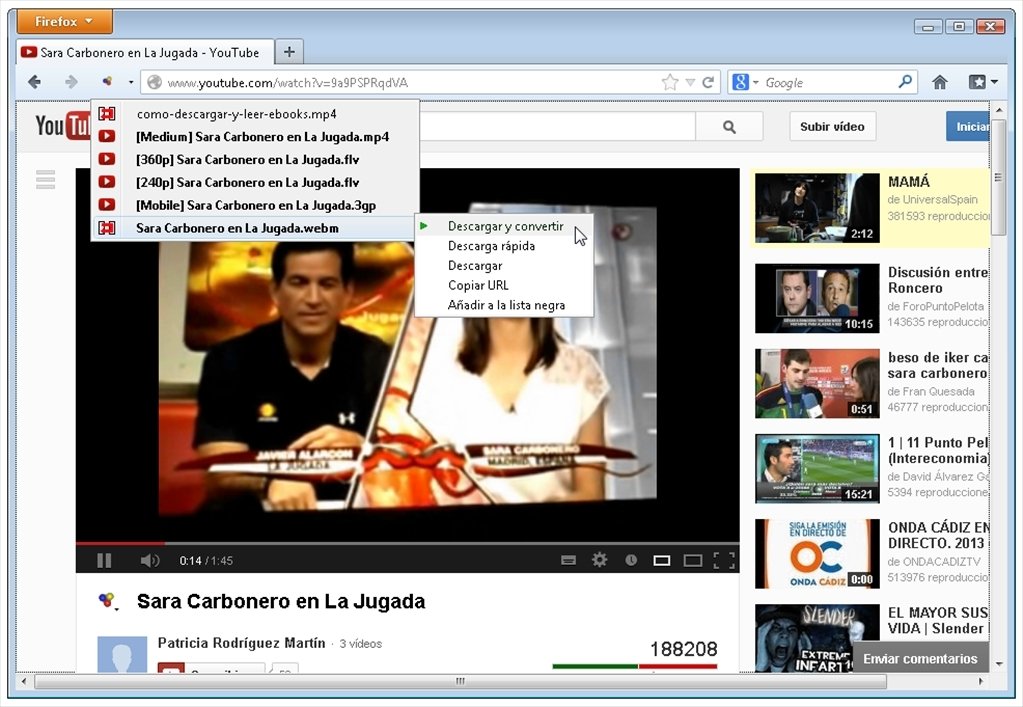Pause the video playback
Screen dimensions: 1023x707
104,560
